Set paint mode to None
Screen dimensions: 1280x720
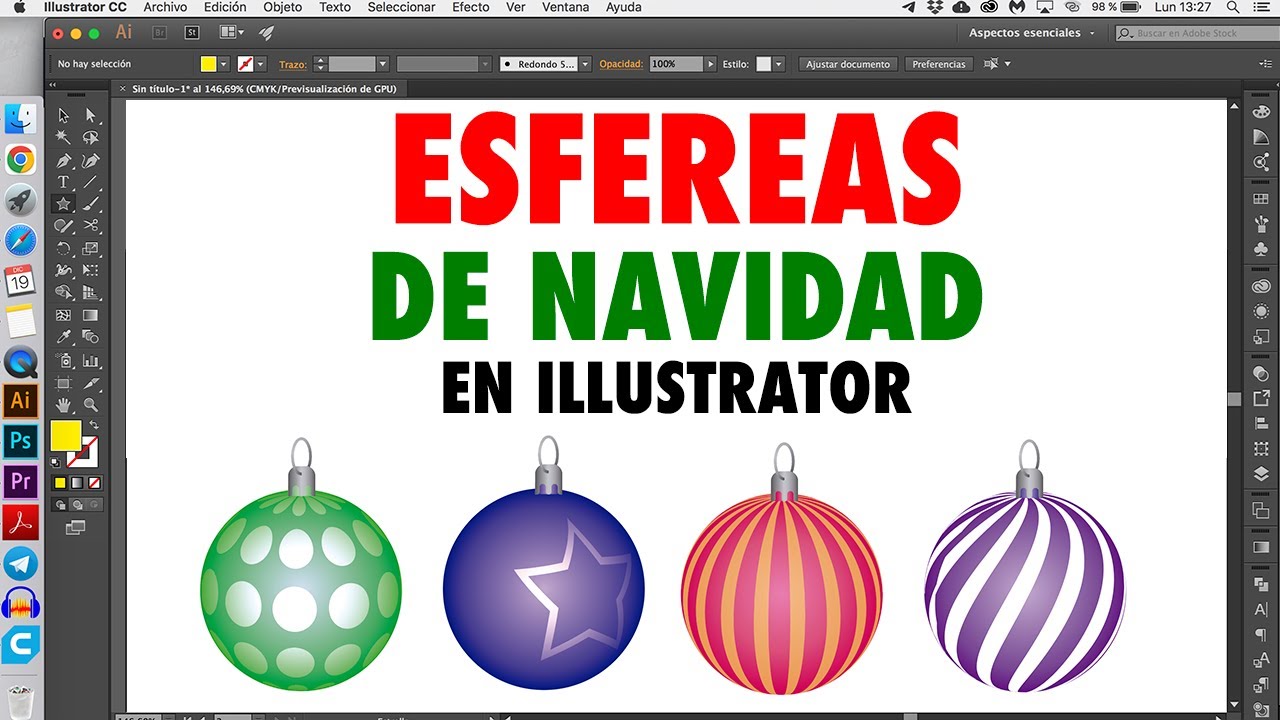(94, 483)
